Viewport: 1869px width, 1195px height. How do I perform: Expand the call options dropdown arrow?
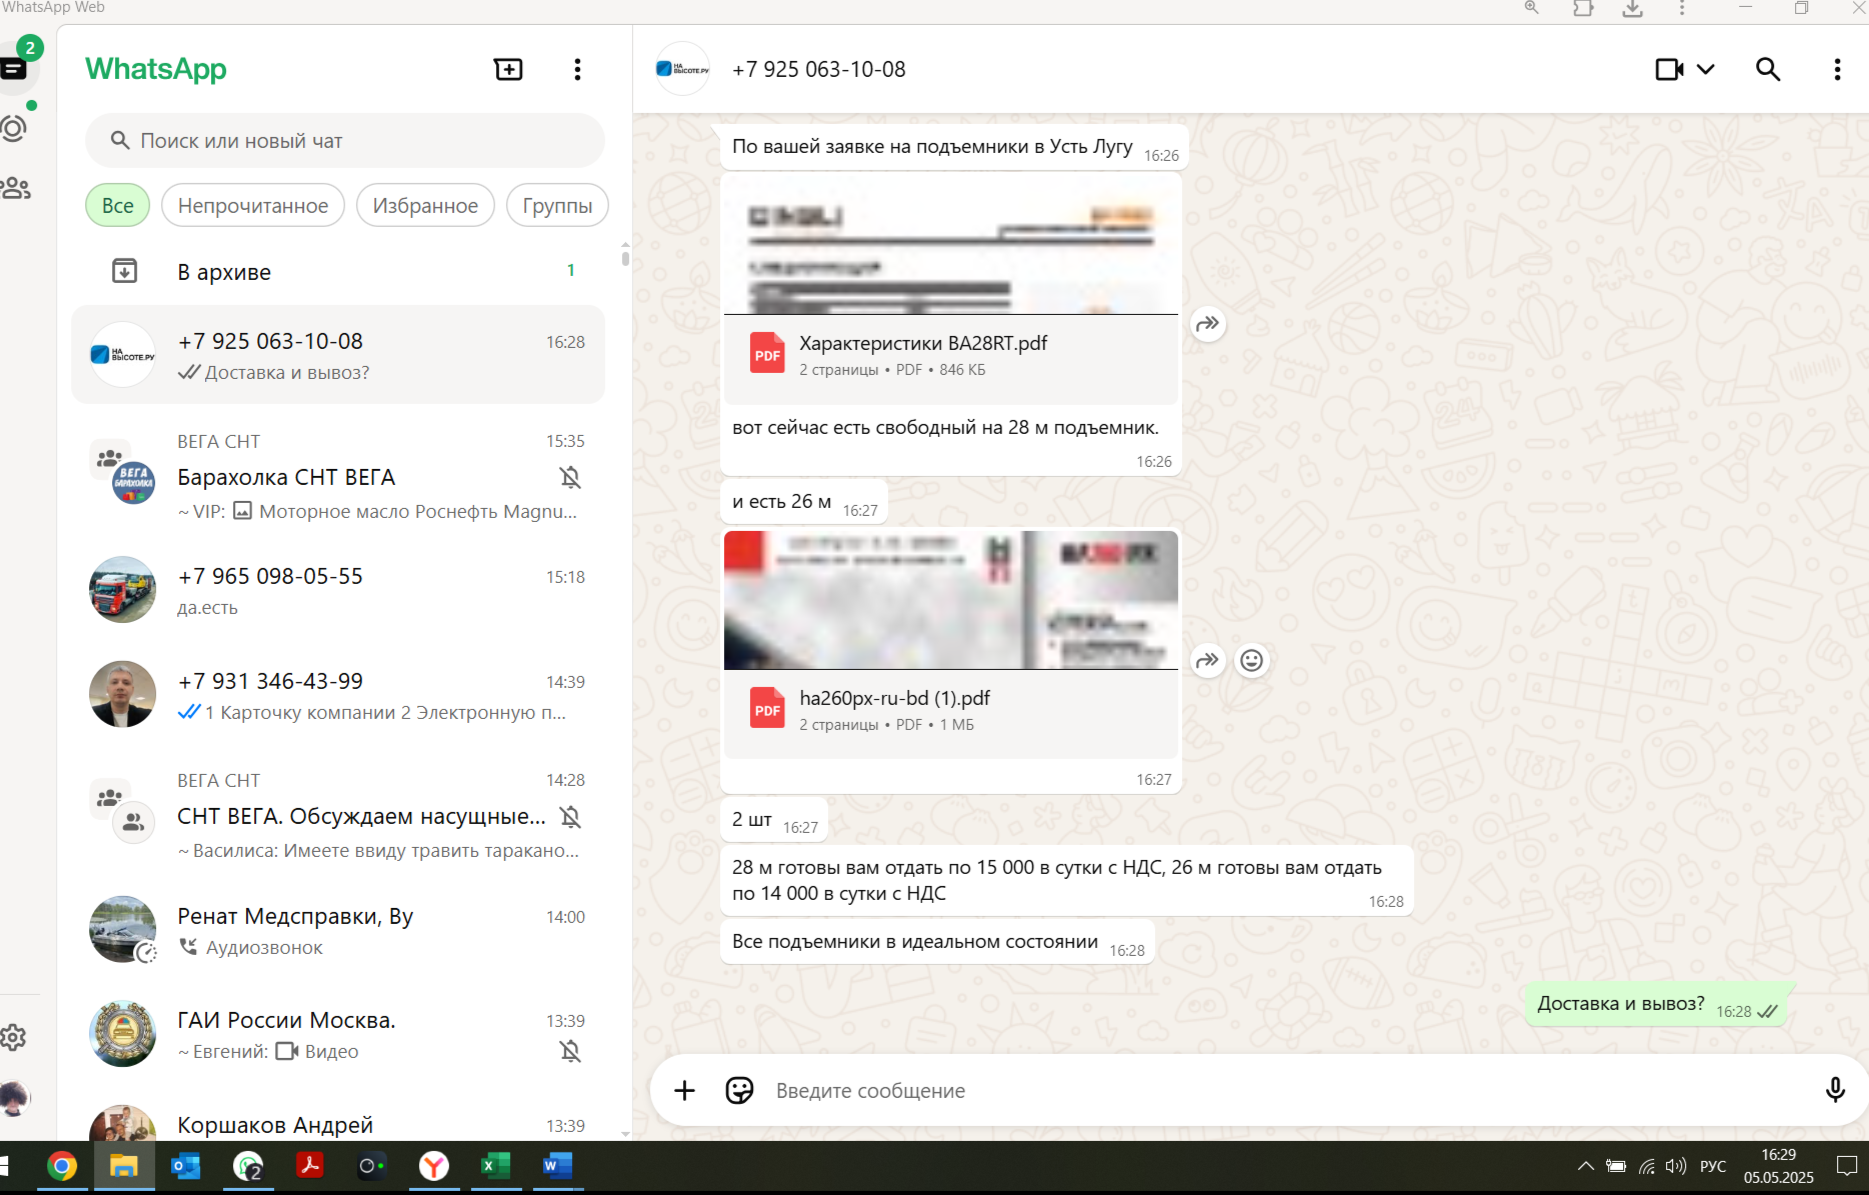pyautogui.click(x=1706, y=69)
